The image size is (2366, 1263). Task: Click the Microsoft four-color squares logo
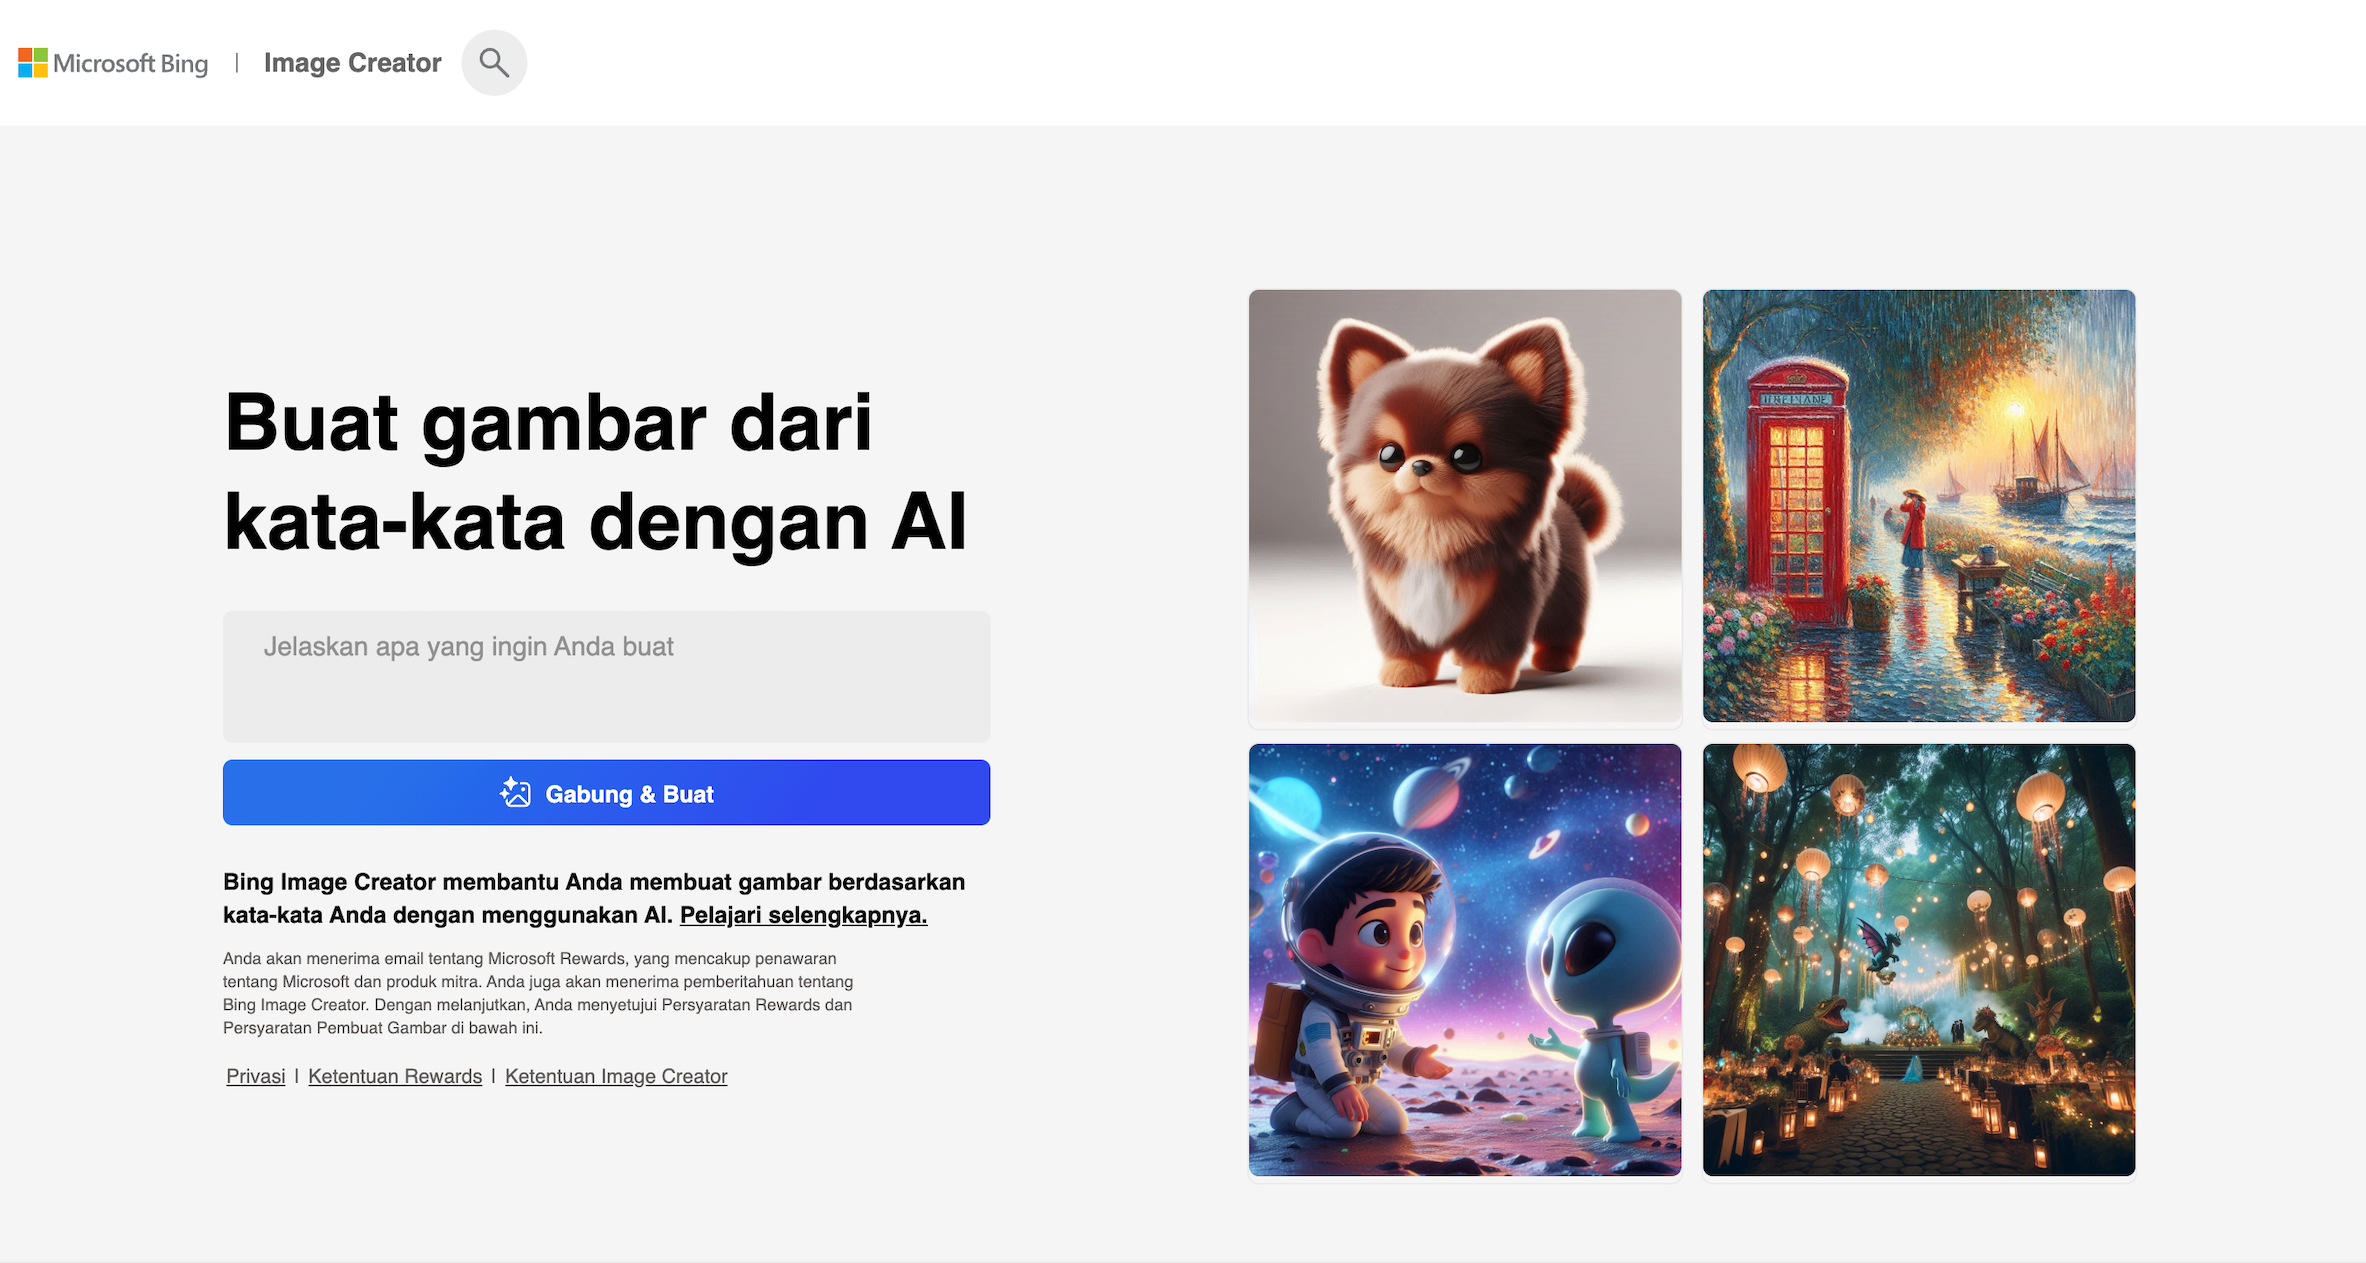click(33, 63)
